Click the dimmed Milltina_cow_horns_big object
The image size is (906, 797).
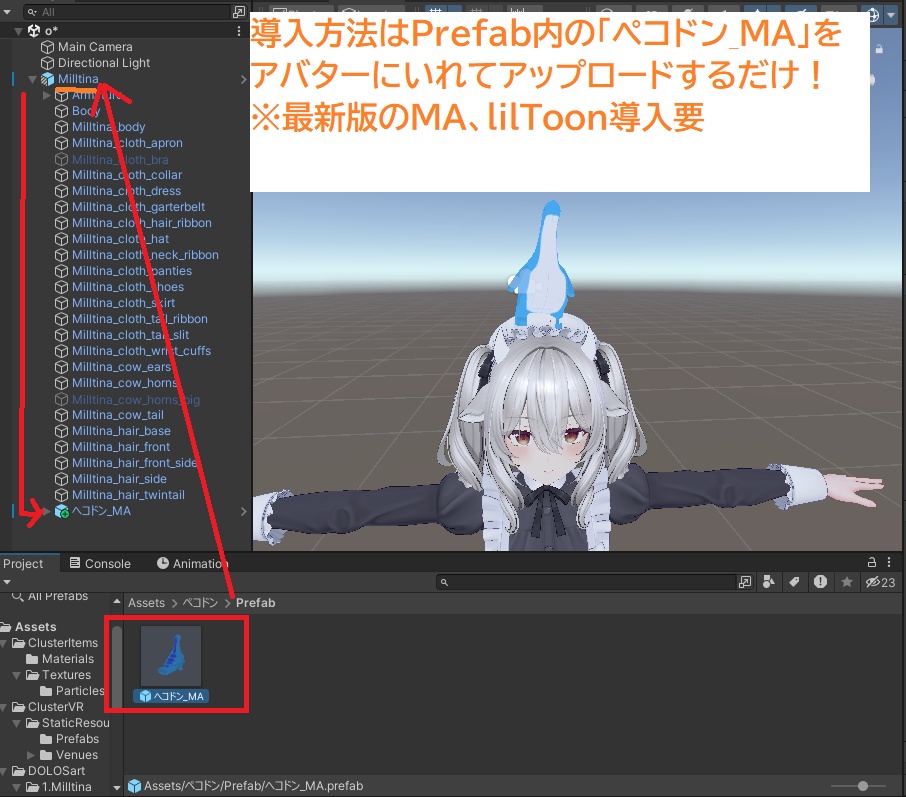click(136, 399)
